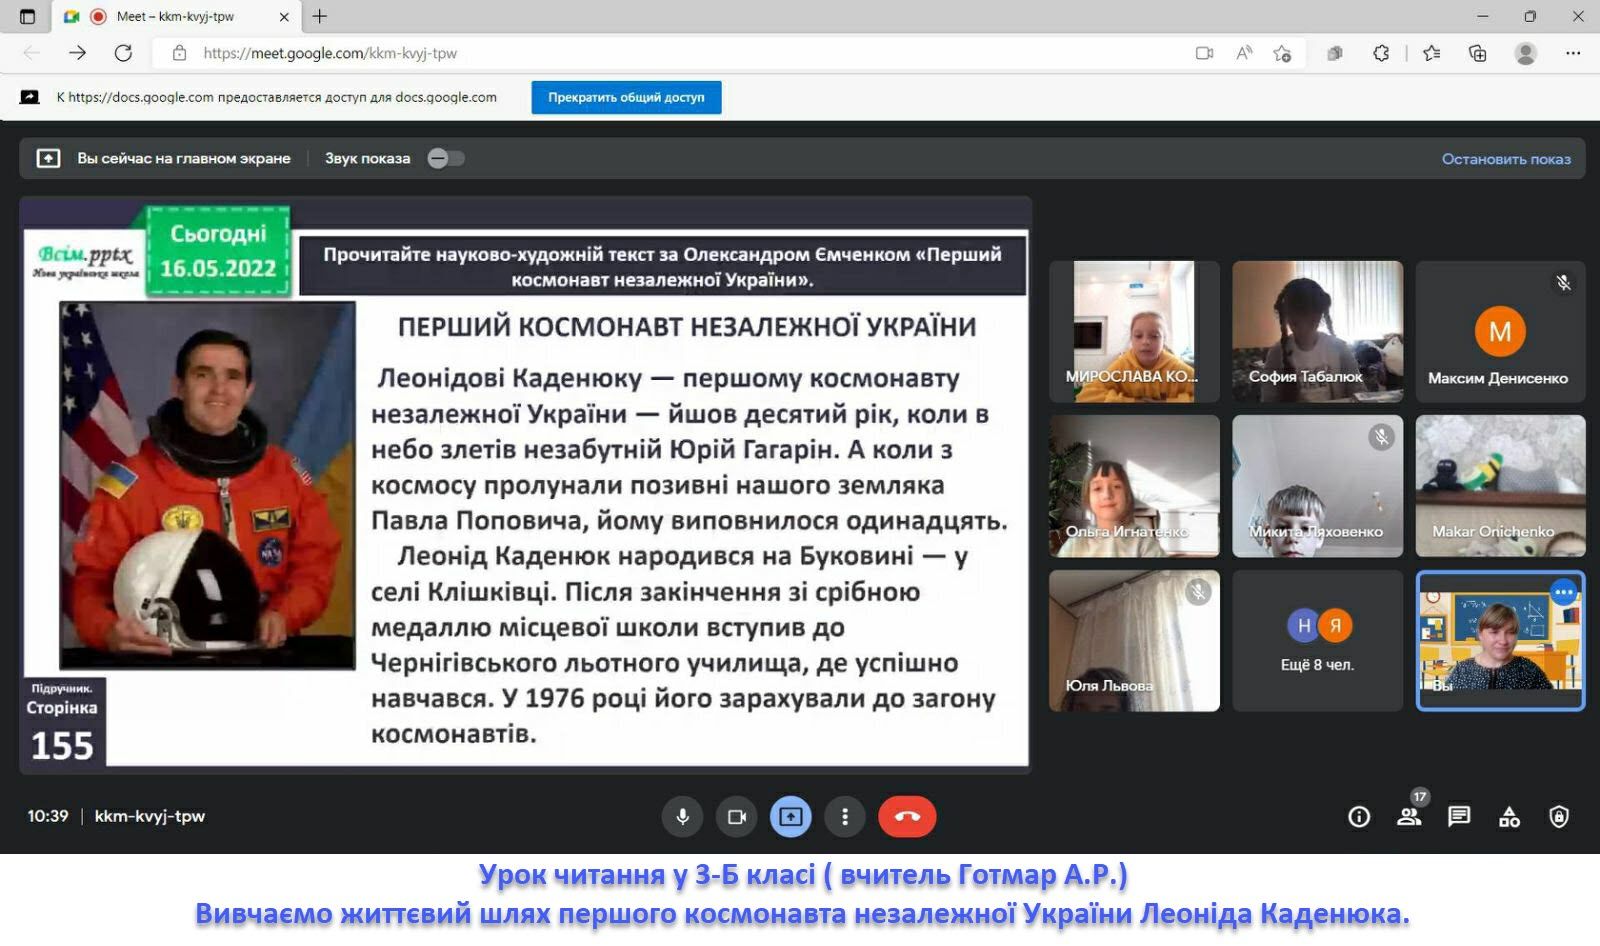Screen dimensions: 1600x946
Task: Open host controls shield icon
Action: point(1559,817)
